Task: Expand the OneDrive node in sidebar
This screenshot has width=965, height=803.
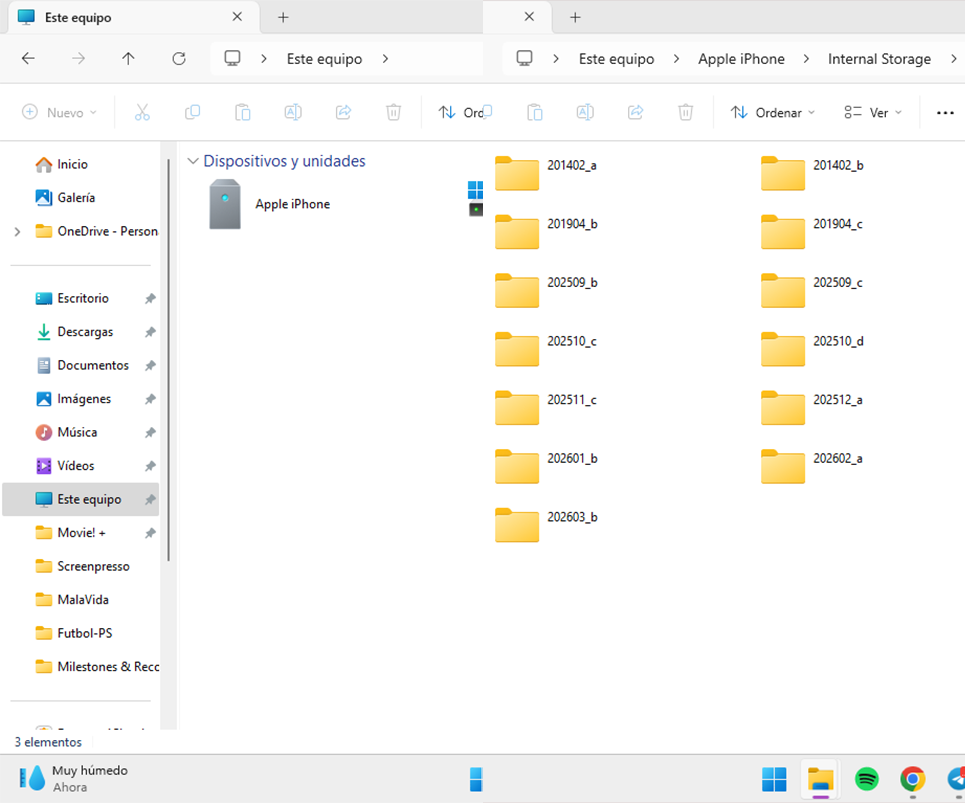Action: [x=17, y=232]
